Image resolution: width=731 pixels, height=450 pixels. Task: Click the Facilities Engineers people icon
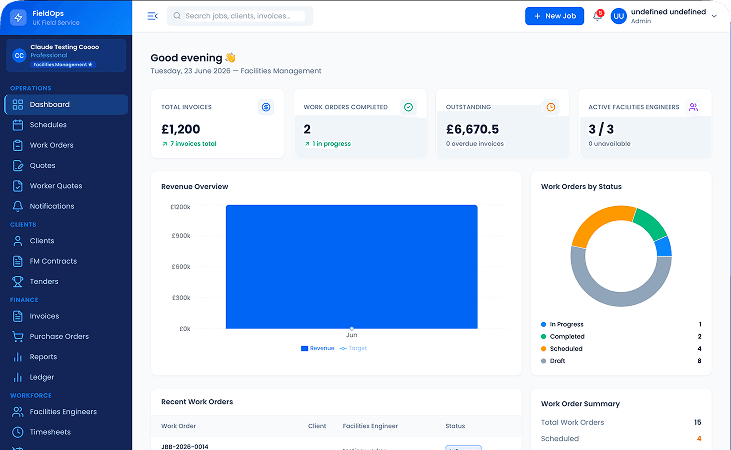click(x=18, y=412)
